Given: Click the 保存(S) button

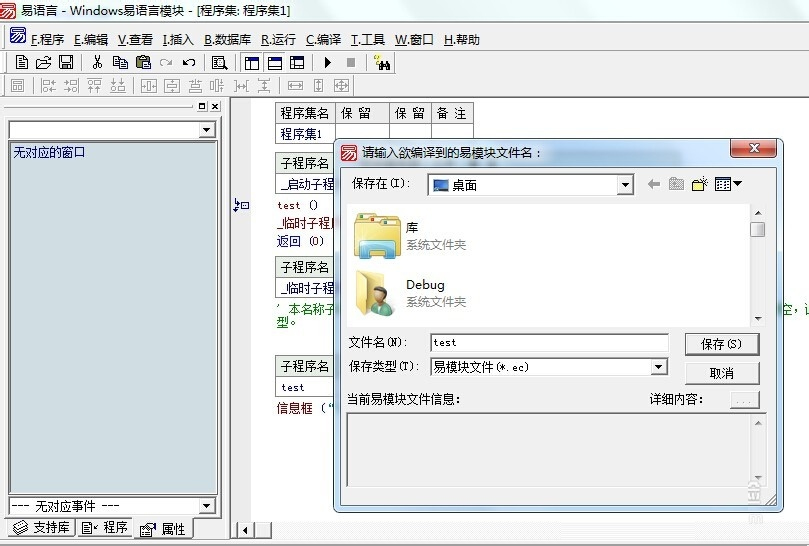Looking at the screenshot, I should [x=722, y=344].
